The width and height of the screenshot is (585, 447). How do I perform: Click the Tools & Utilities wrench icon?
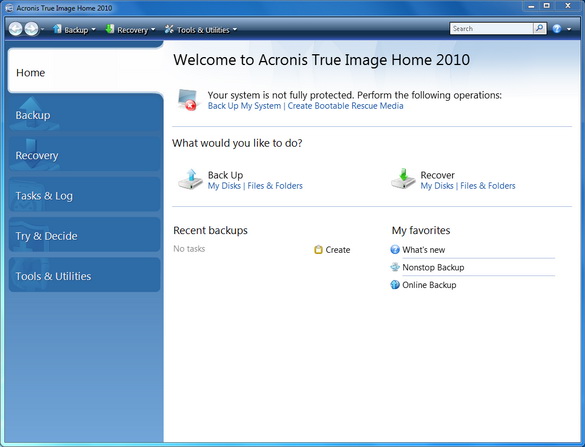(169, 29)
